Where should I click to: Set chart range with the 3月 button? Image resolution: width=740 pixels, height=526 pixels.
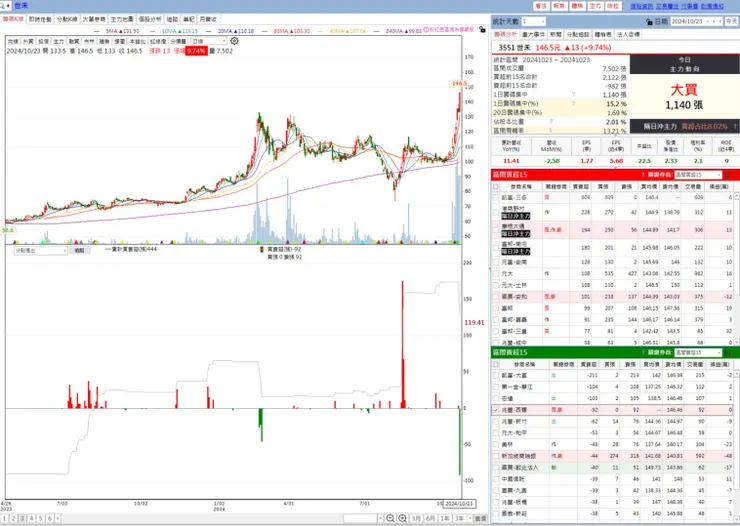click(416, 518)
